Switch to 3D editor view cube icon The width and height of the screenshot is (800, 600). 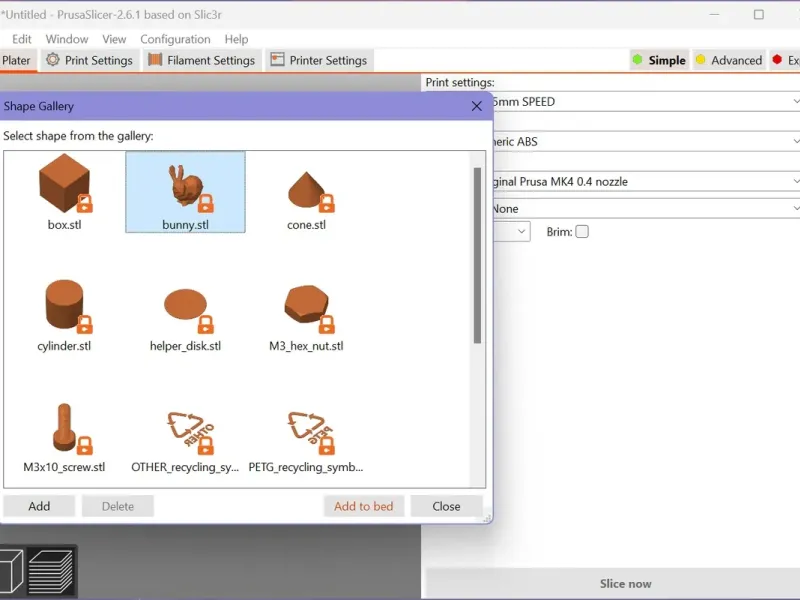(x=11, y=570)
